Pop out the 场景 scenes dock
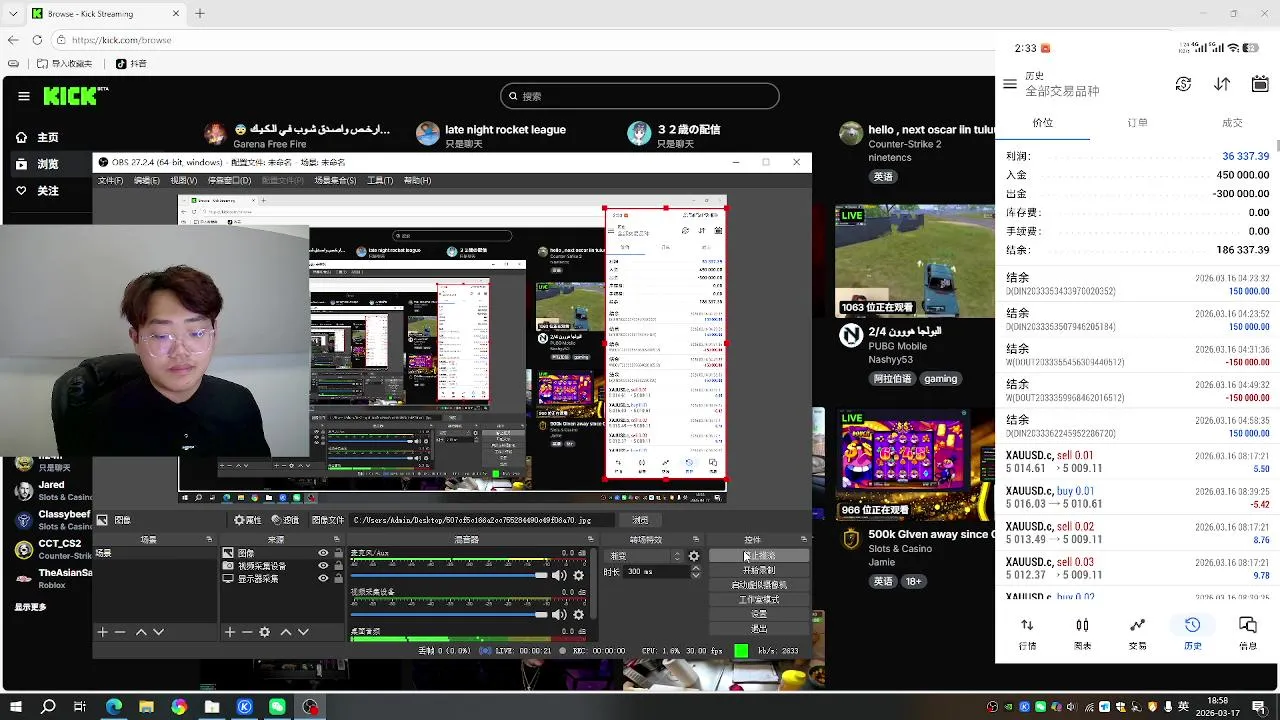Viewport: 1280px width, 720px height. 209,540
